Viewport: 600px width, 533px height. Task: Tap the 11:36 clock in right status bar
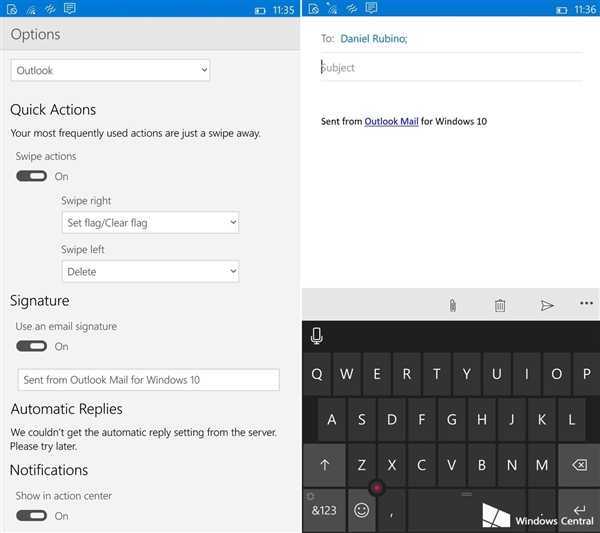click(585, 9)
